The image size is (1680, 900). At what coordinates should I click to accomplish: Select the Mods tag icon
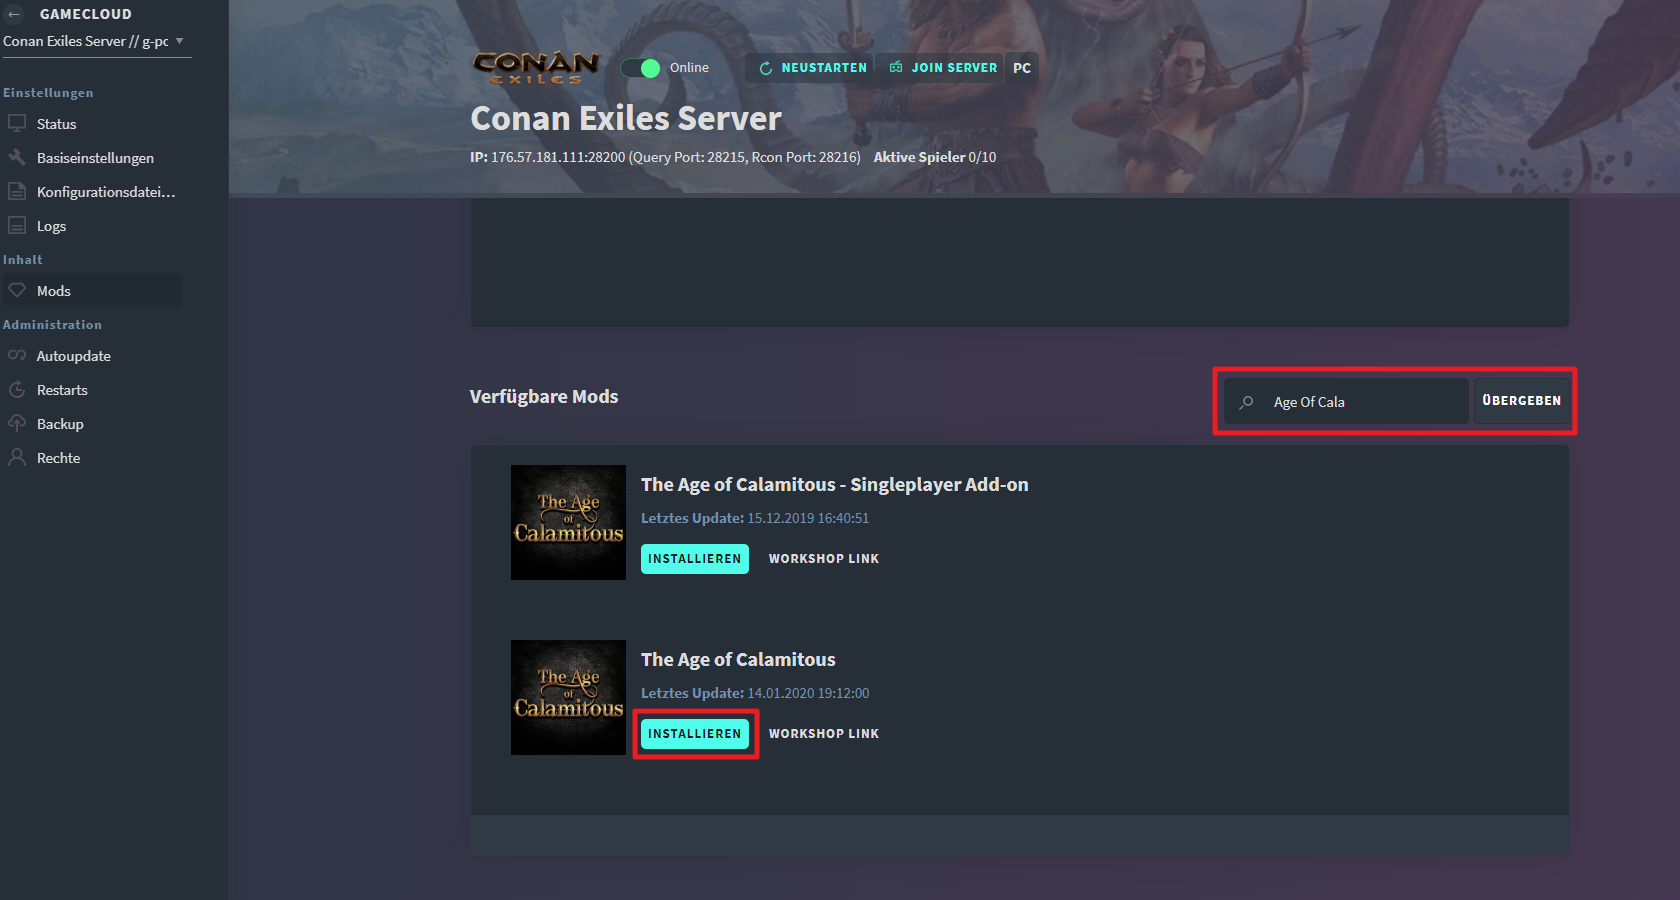click(16, 290)
